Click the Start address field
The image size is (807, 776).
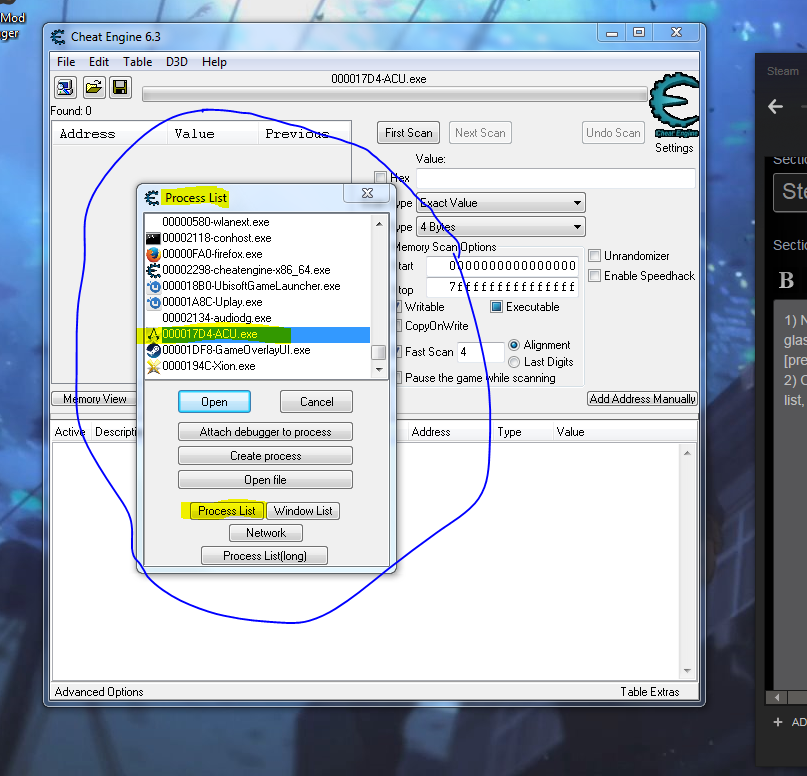pos(502,266)
